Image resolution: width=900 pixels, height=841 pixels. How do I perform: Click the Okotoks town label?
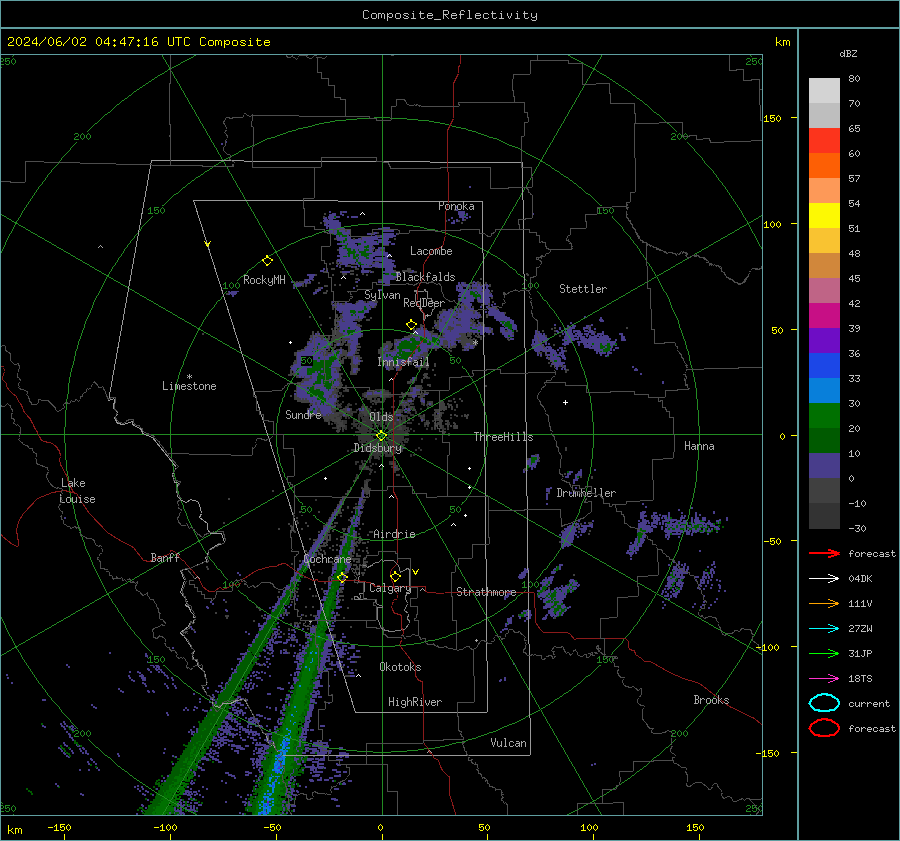tap(400, 667)
